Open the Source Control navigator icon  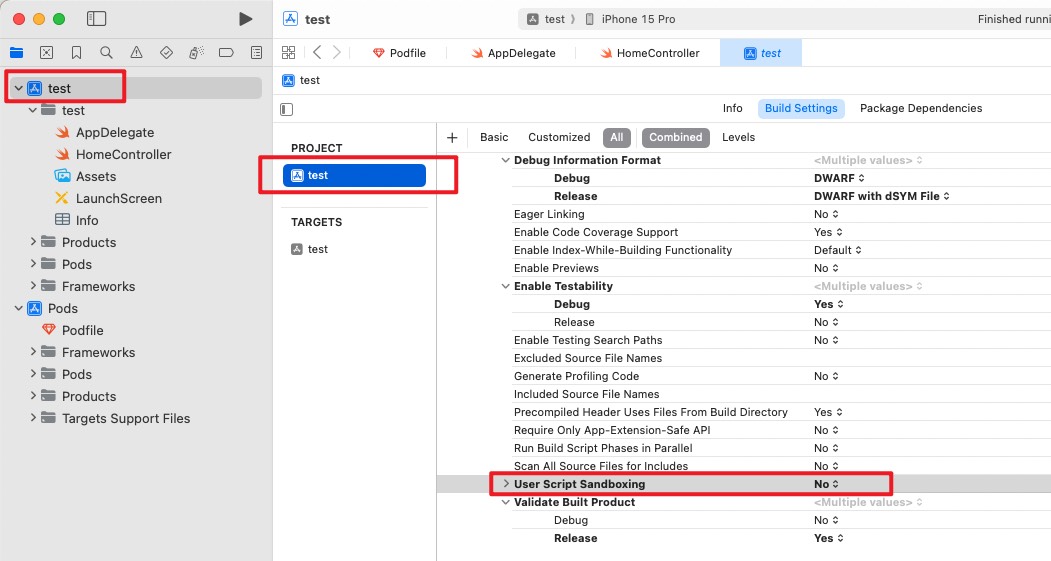[x=46, y=52]
